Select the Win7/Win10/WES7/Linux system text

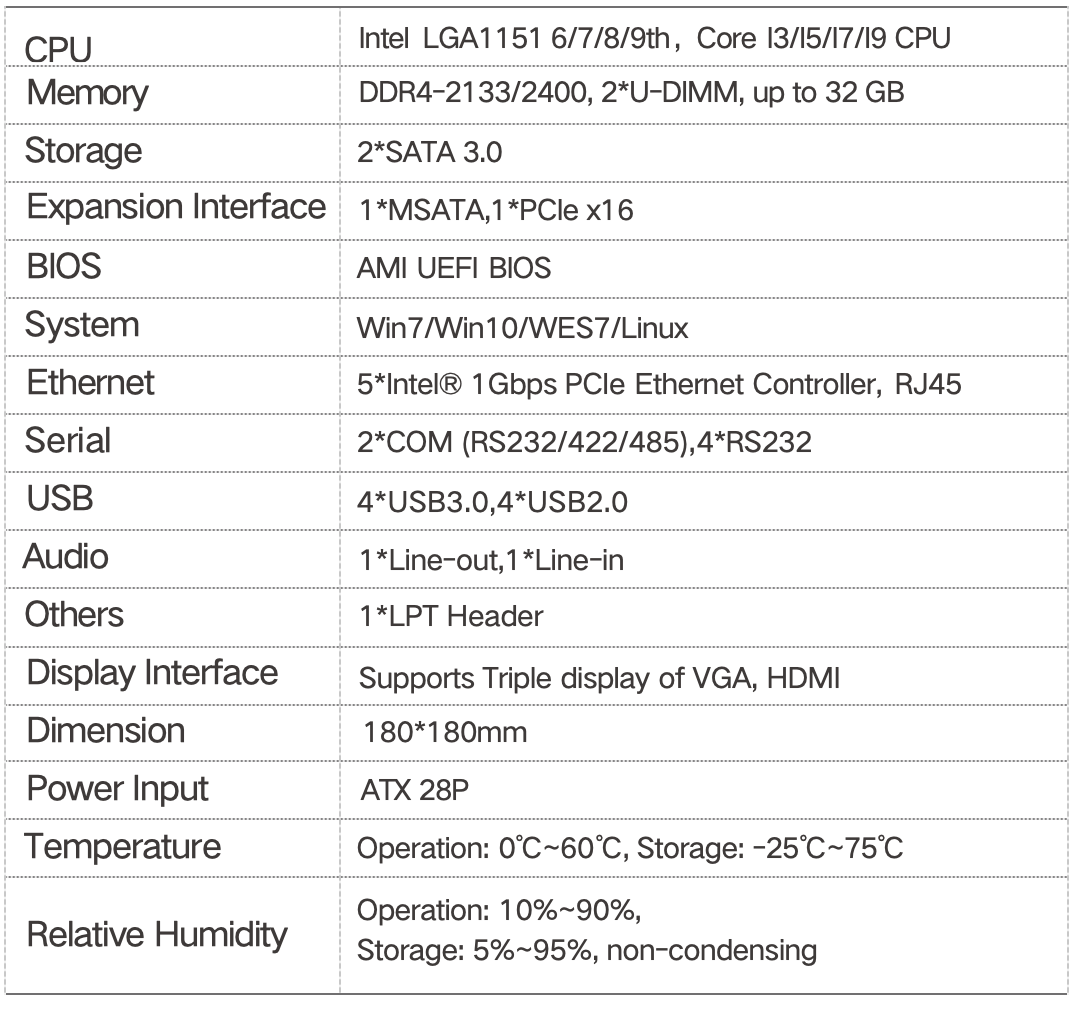523,327
